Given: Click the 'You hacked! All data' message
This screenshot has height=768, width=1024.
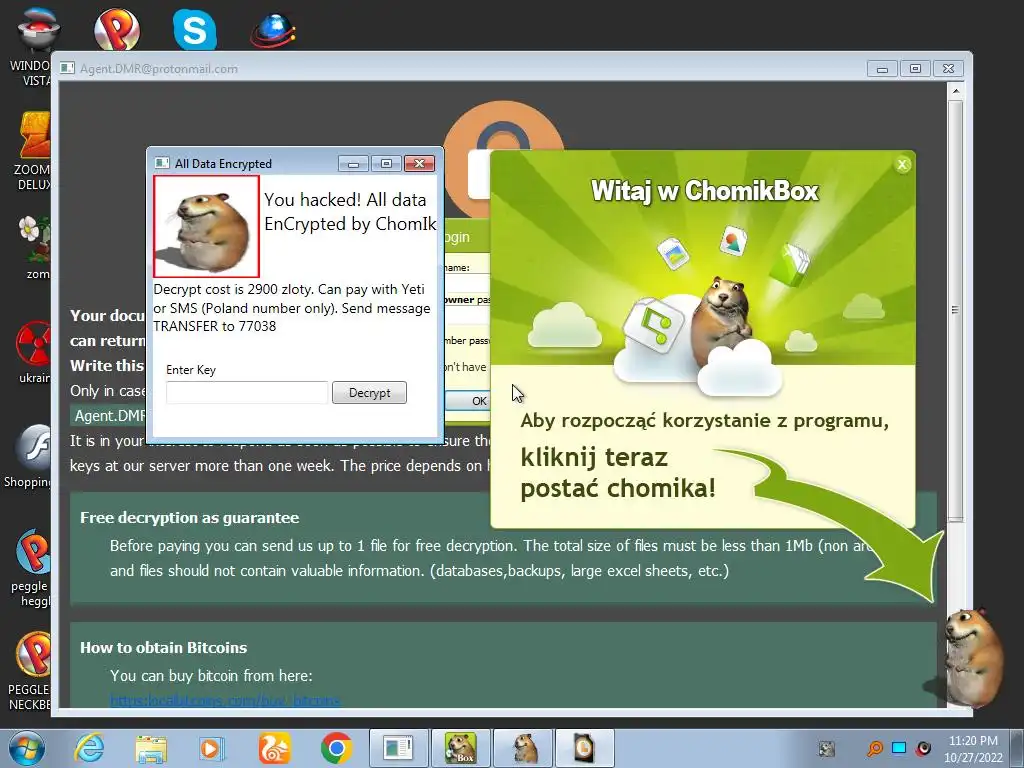Looking at the screenshot, I should (x=345, y=200).
